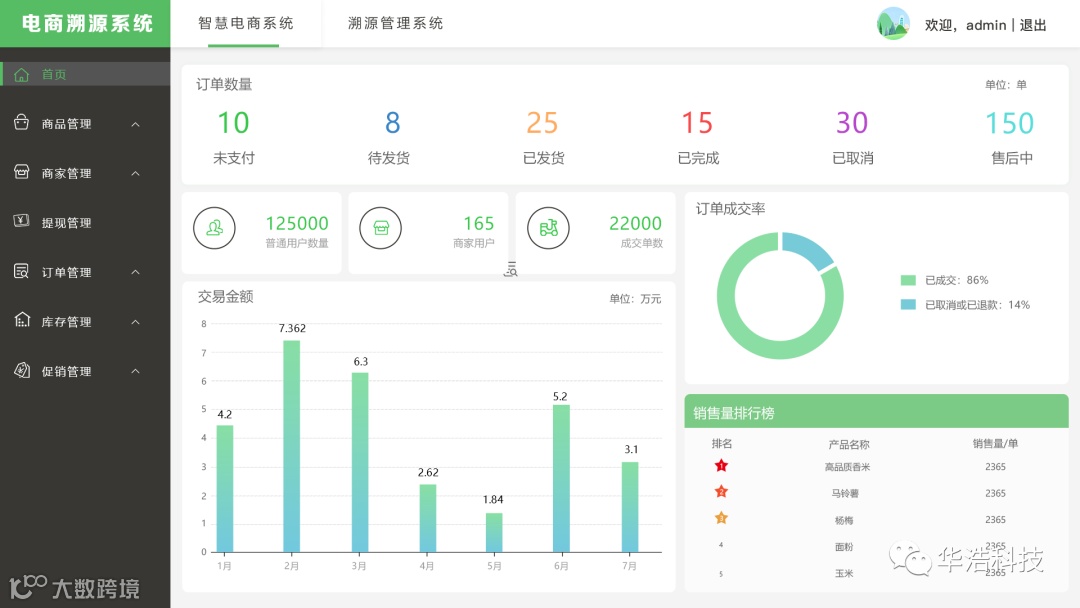Click the blue donut chart segment
Image resolution: width=1080 pixels, height=608 pixels.
click(x=810, y=249)
